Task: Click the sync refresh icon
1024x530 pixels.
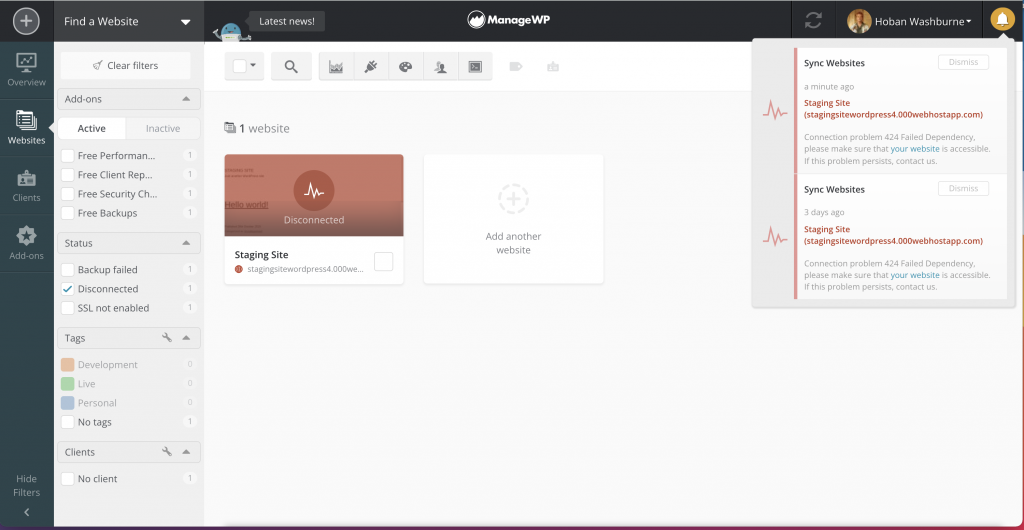Action: [x=813, y=21]
